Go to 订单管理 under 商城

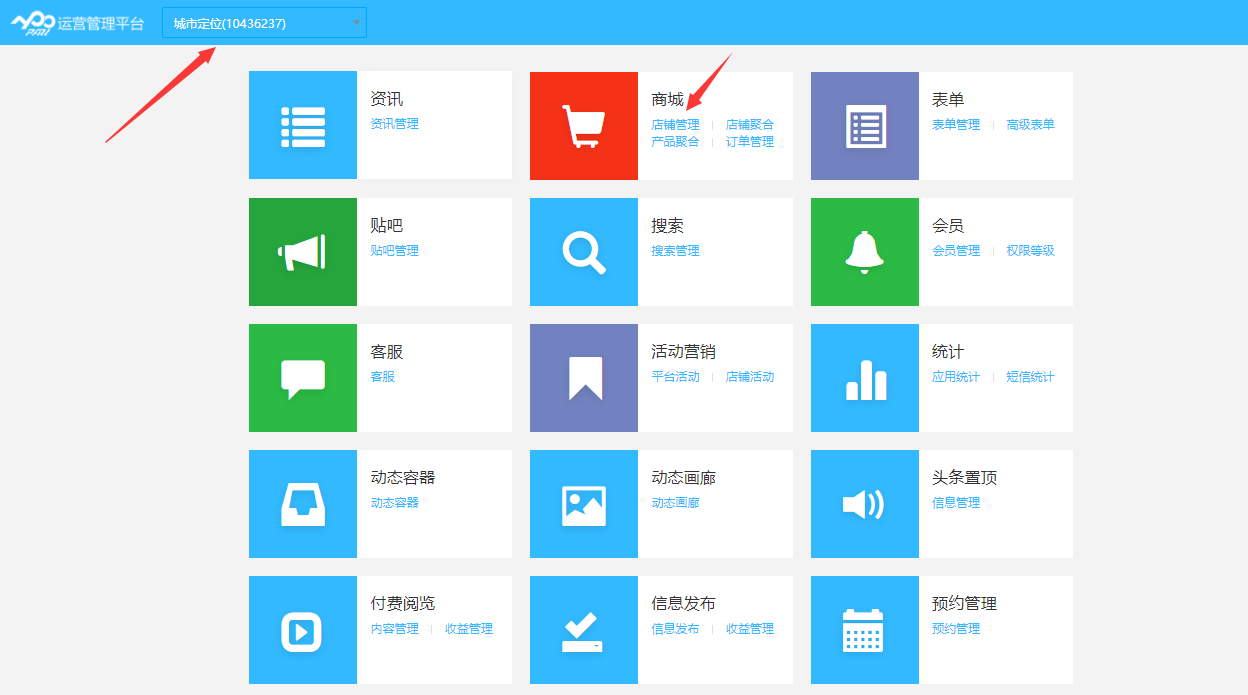click(750, 142)
